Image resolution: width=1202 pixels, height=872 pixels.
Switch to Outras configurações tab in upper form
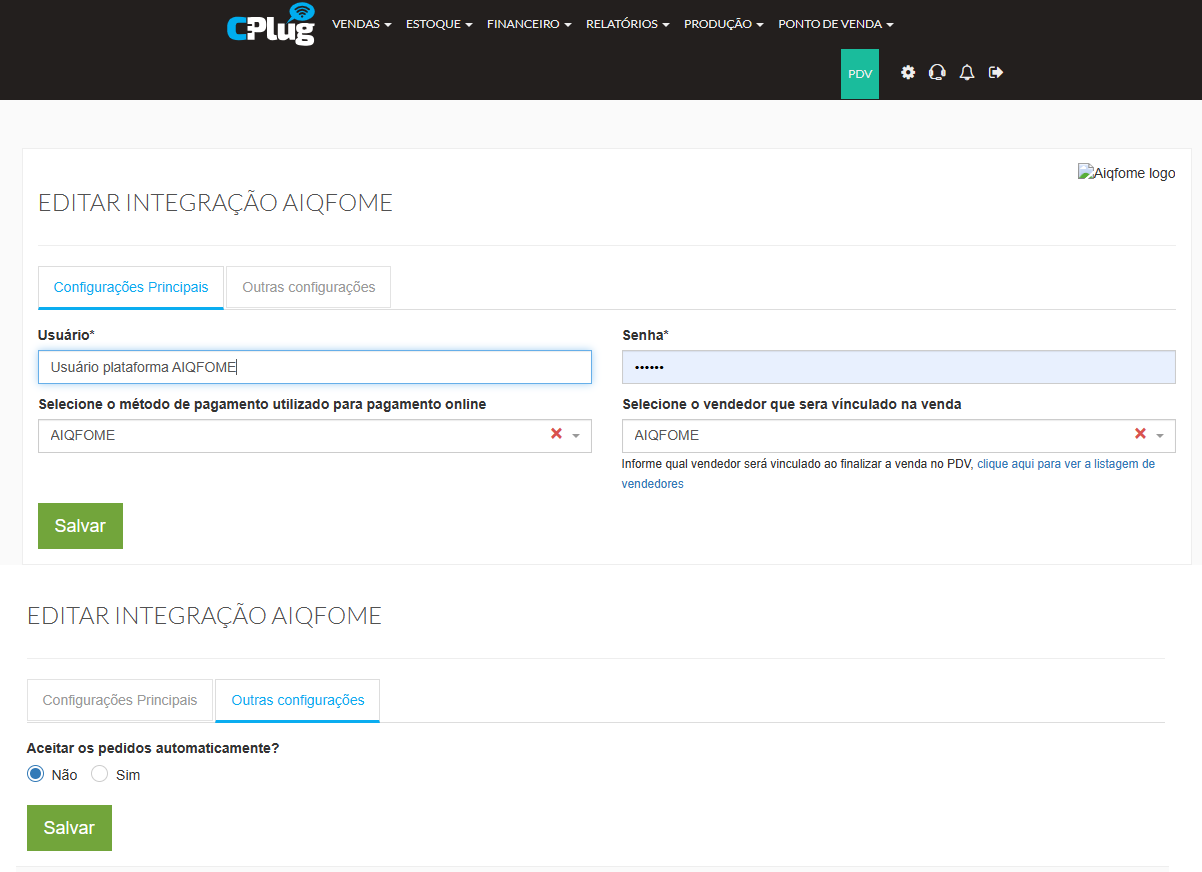[x=308, y=287]
